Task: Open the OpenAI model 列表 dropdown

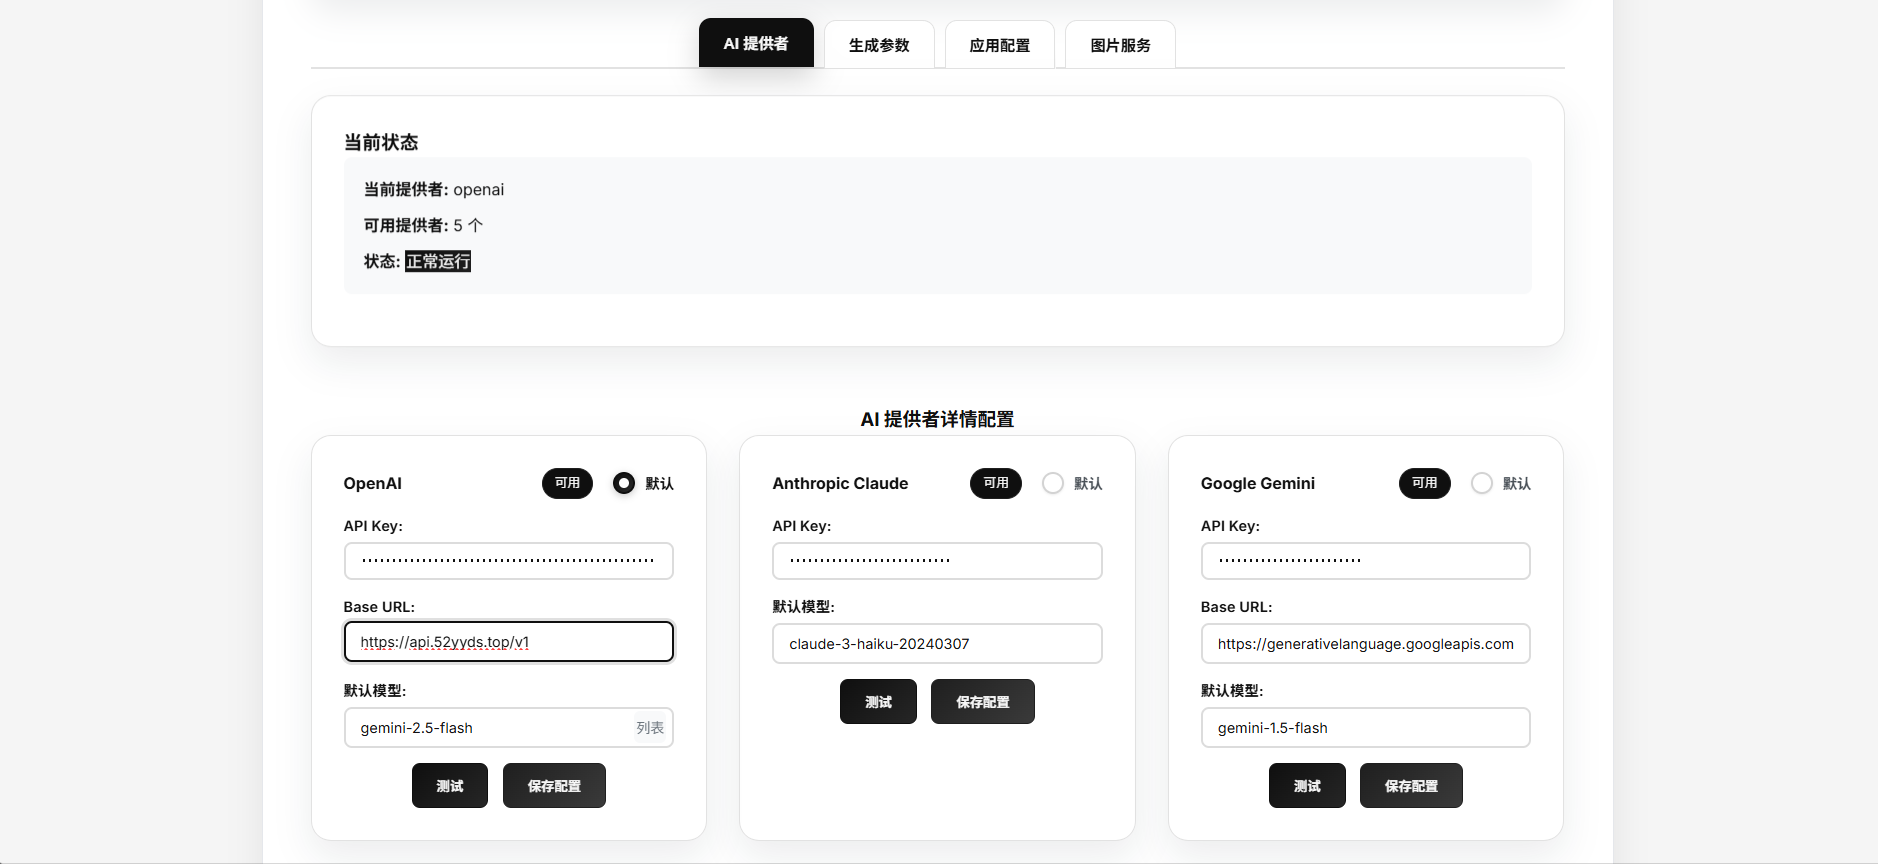Action: pyautogui.click(x=650, y=728)
